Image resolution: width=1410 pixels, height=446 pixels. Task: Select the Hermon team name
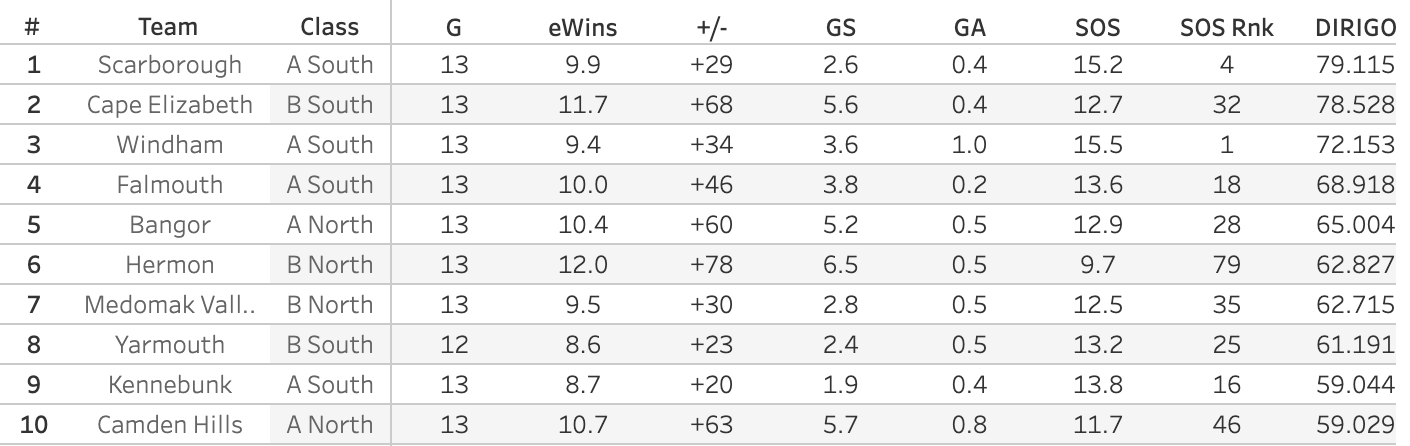pos(169,265)
